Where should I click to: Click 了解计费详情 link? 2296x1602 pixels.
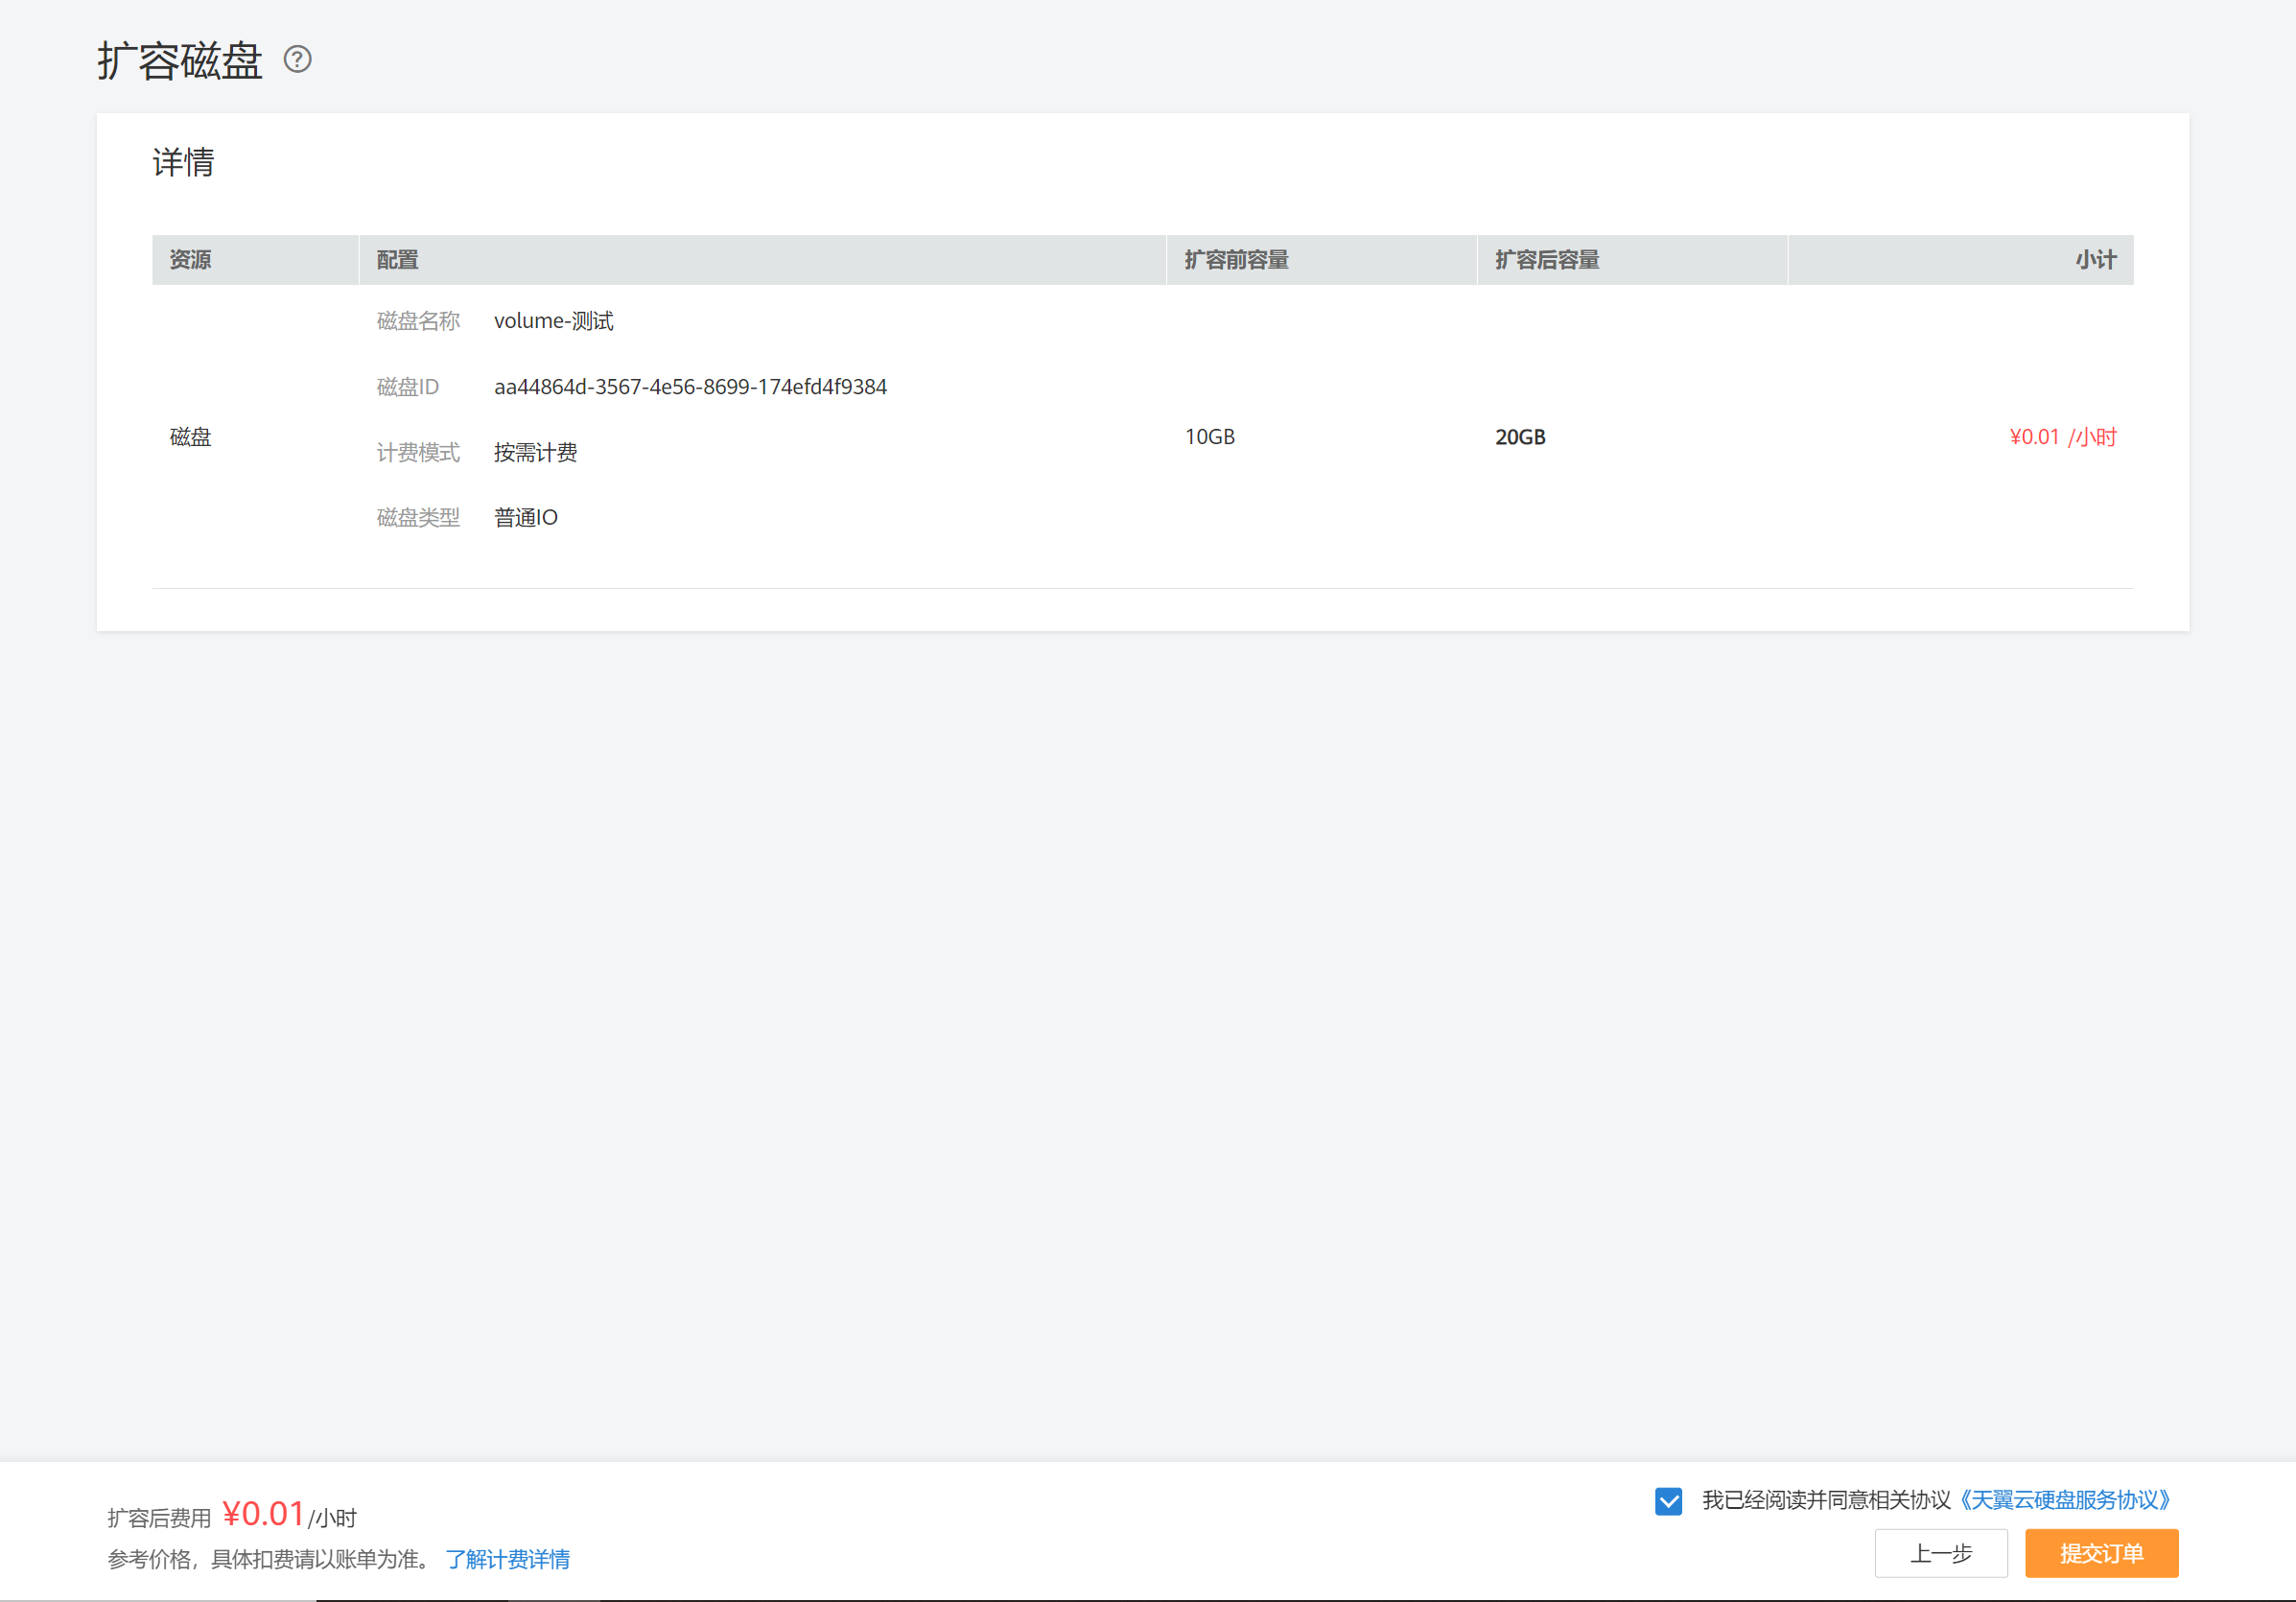508,1559
